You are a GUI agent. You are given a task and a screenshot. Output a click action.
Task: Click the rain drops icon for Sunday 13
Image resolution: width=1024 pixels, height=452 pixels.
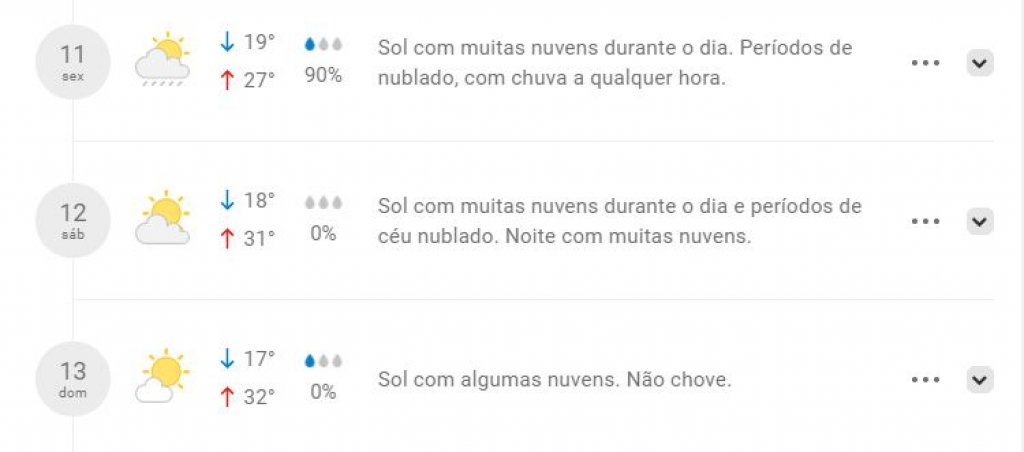tap(323, 361)
